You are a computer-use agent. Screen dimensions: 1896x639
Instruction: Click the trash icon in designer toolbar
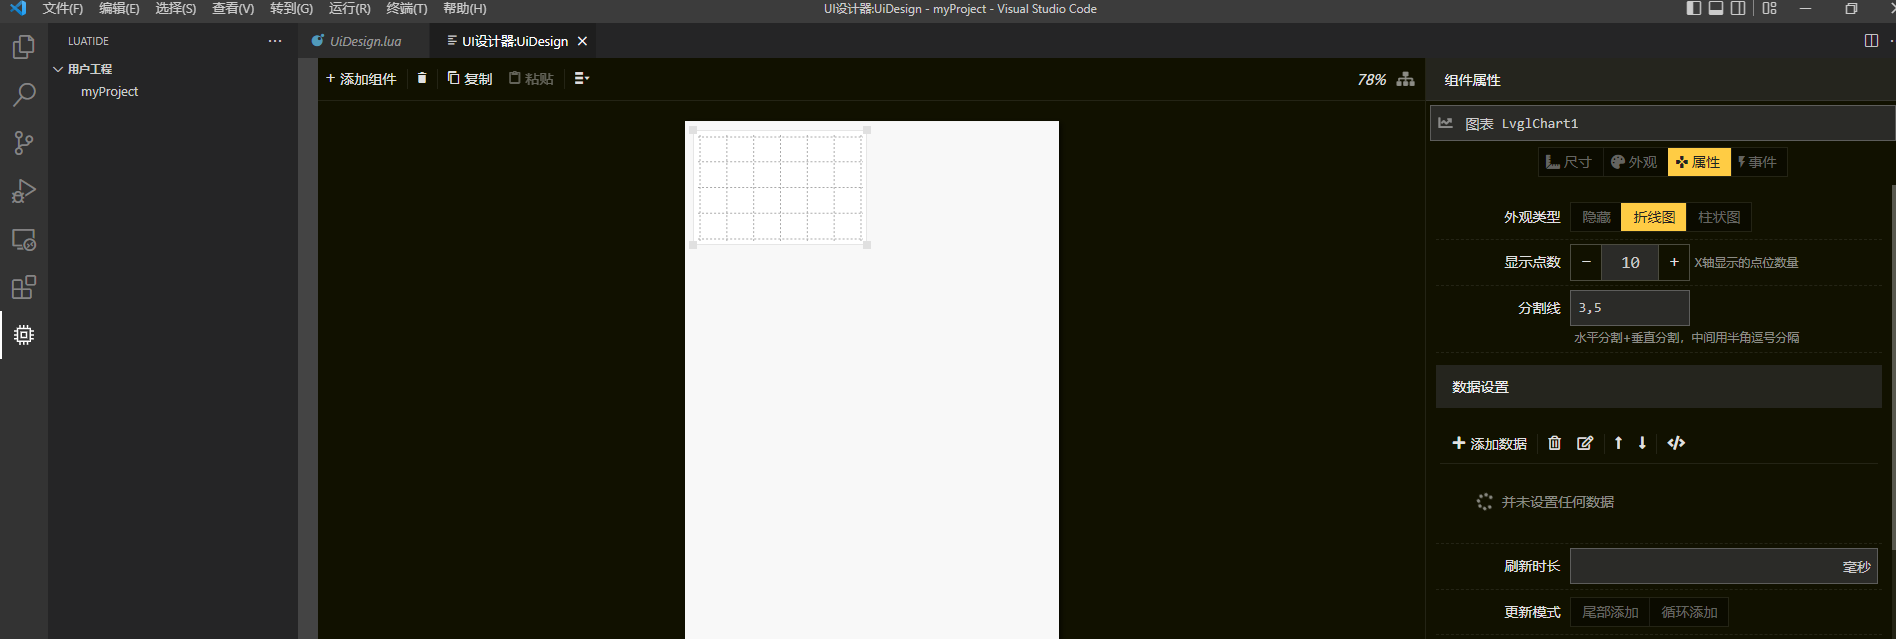[x=422, y=78]
